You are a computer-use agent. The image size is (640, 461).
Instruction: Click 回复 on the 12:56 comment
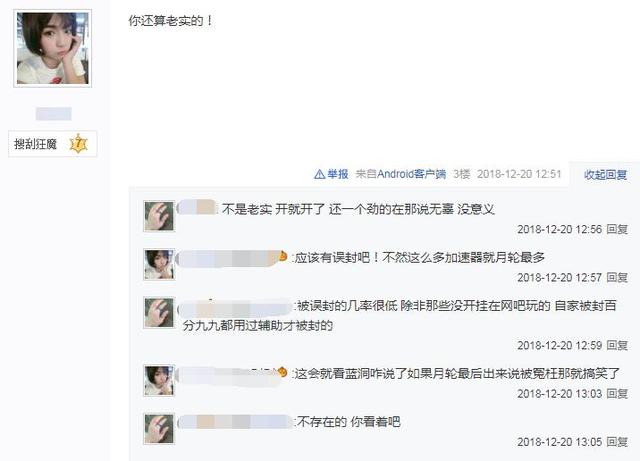pos(616,229)
